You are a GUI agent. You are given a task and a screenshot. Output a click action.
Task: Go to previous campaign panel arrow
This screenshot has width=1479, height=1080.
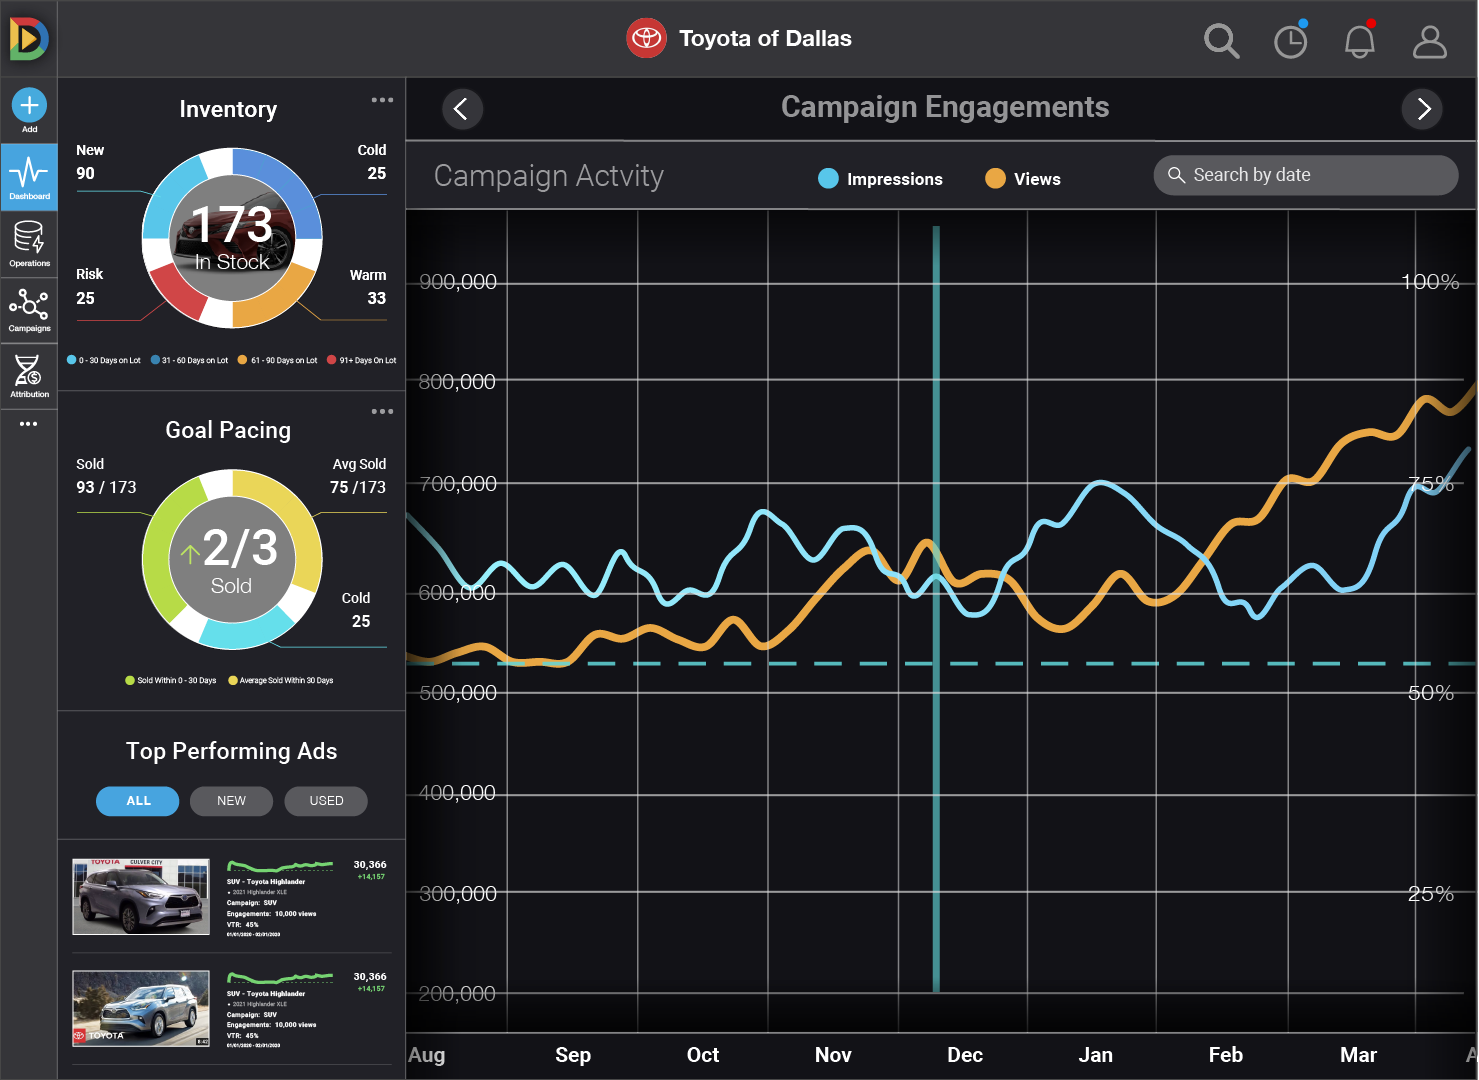461,109
